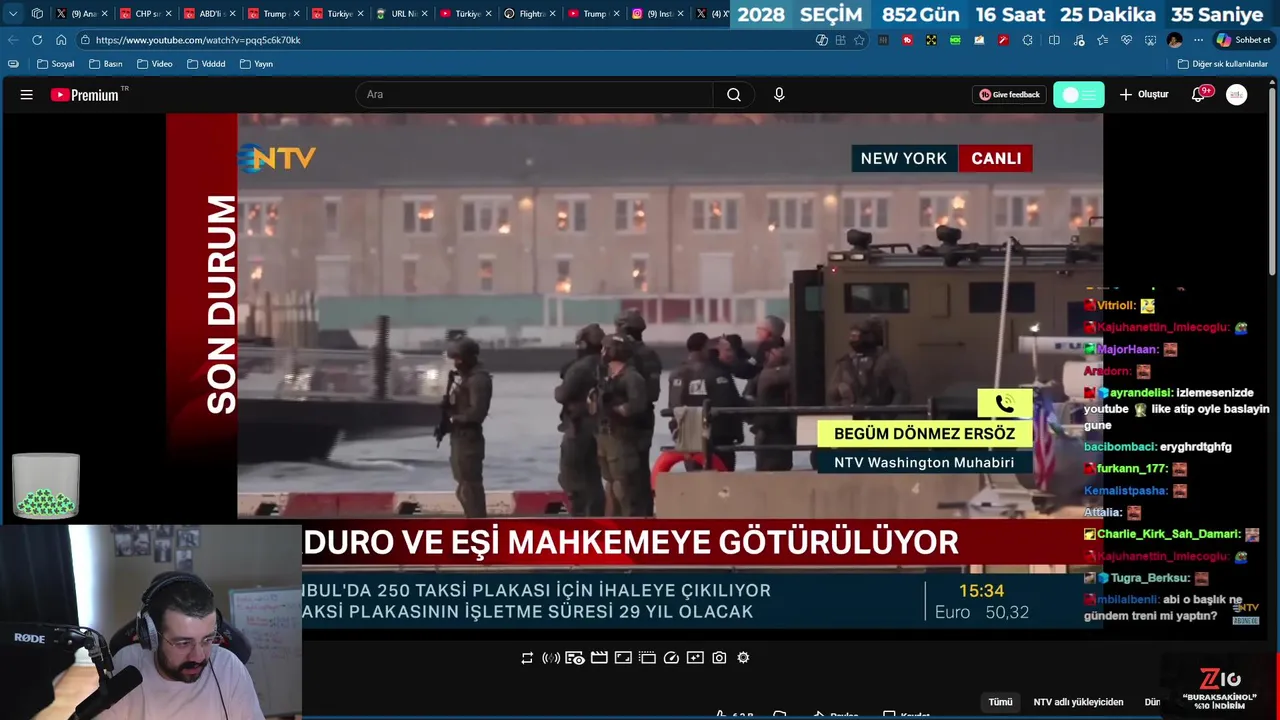Click the playback speed gauge icon
The image size is (1280, 720).
pos(671,658)
